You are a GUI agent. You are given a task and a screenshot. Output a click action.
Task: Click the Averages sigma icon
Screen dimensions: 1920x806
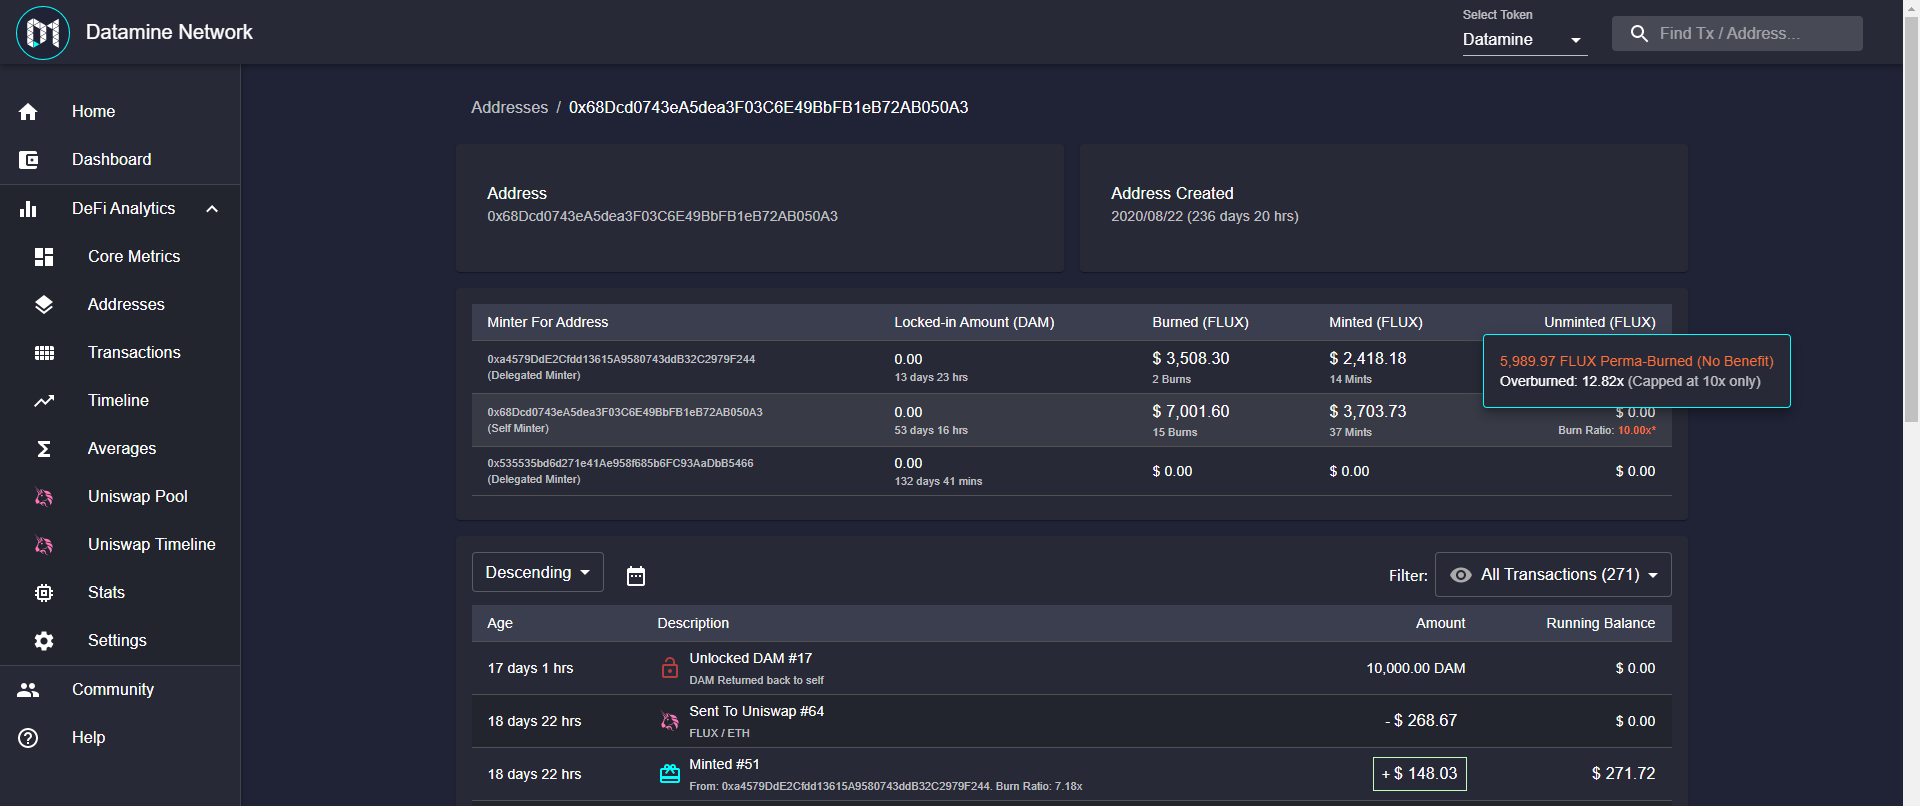(x=44, y=449)
